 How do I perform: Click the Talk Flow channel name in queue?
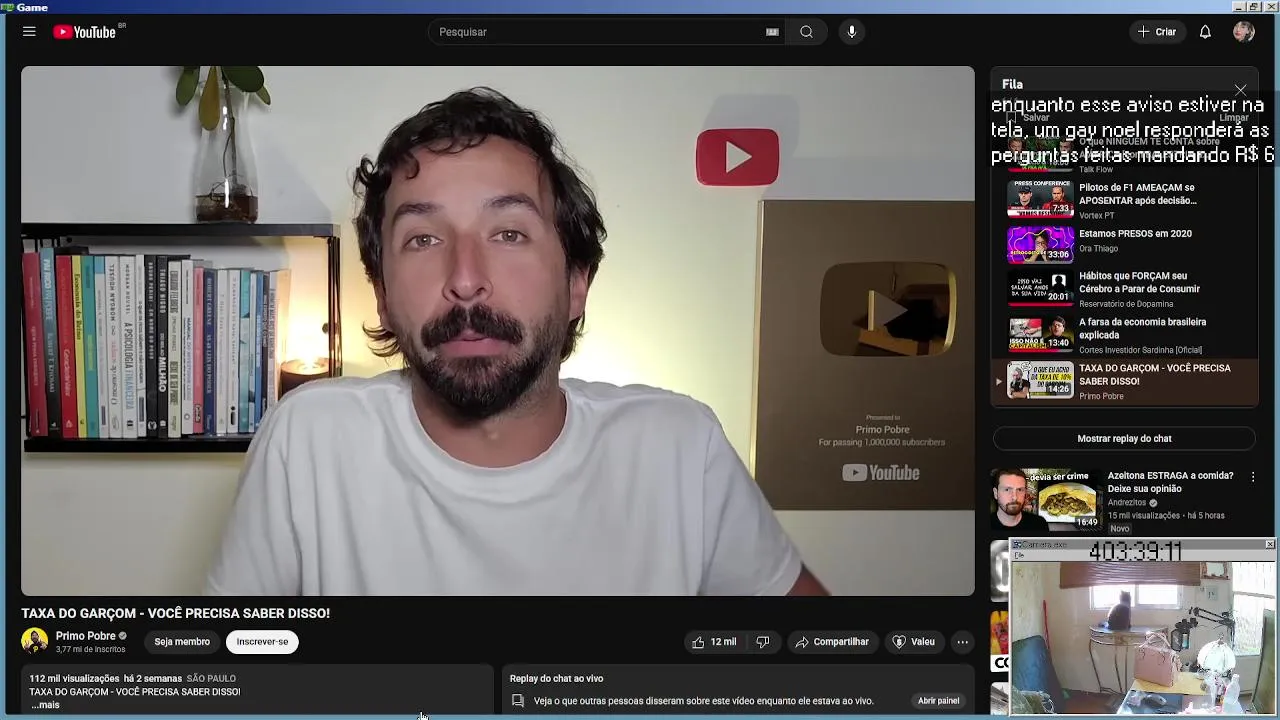click(1096, 170)
